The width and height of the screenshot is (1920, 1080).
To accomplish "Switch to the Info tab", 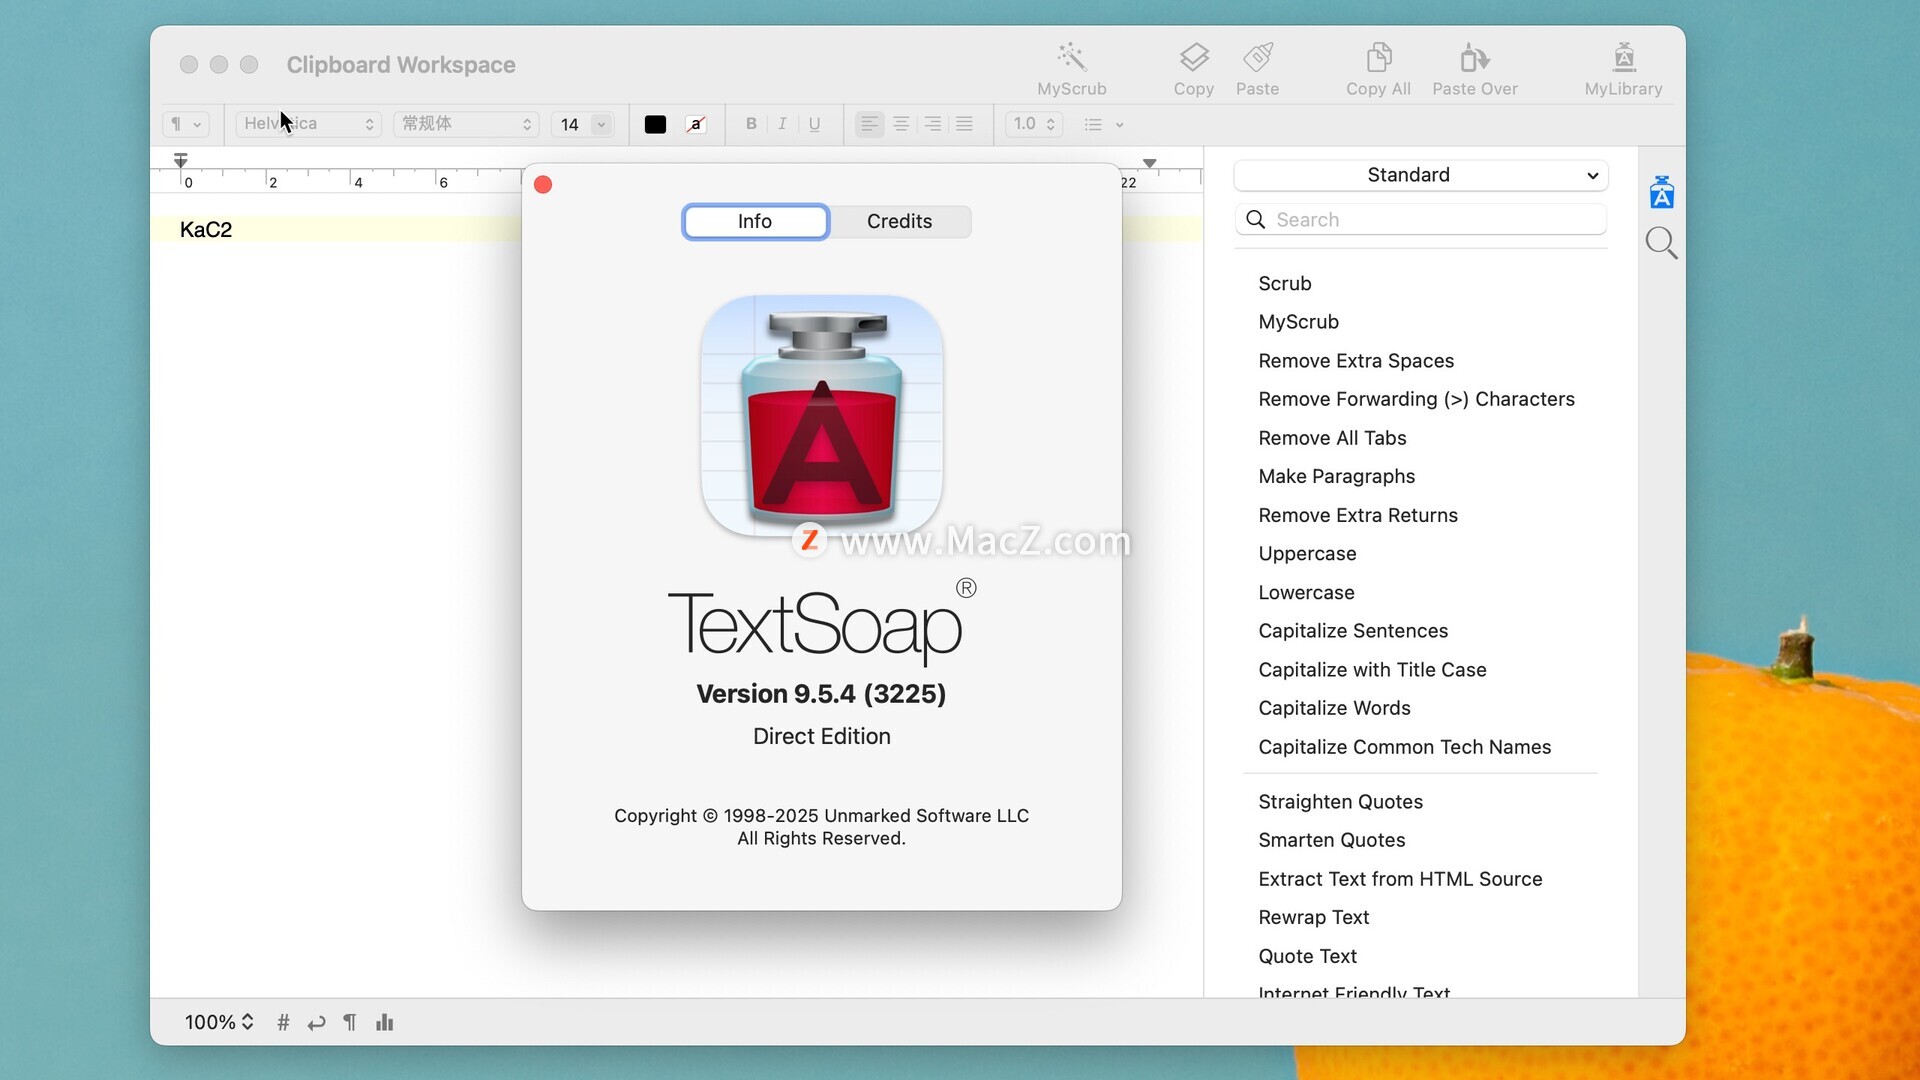I will 755,221.
